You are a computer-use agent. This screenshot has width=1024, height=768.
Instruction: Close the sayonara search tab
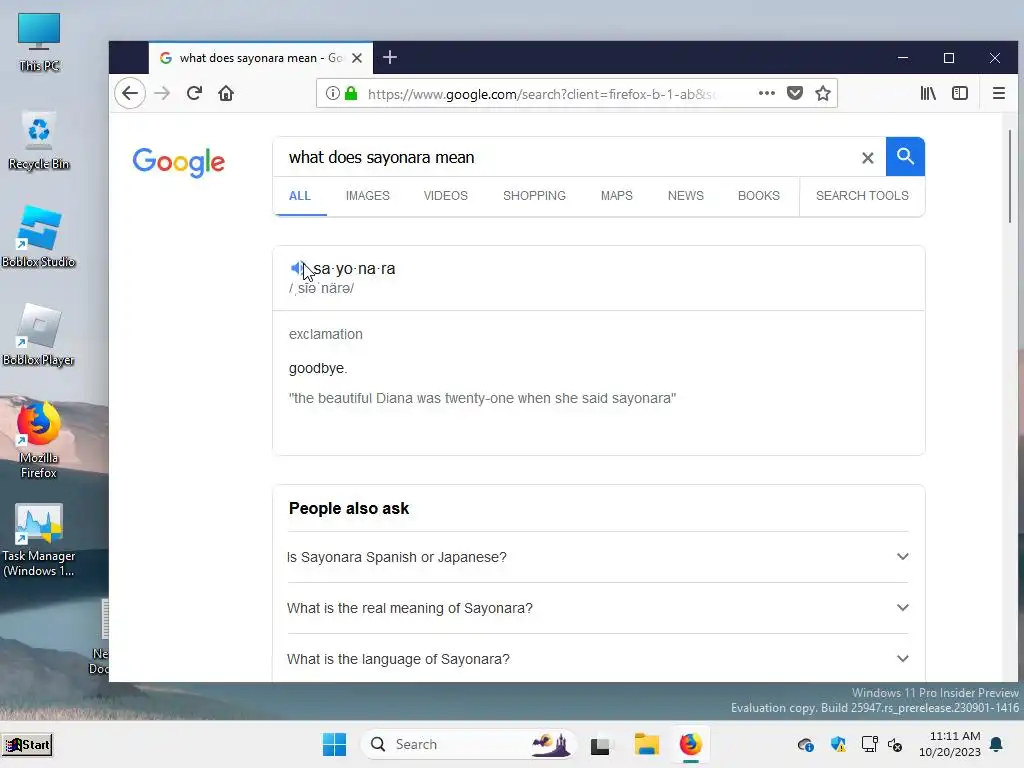357,58
